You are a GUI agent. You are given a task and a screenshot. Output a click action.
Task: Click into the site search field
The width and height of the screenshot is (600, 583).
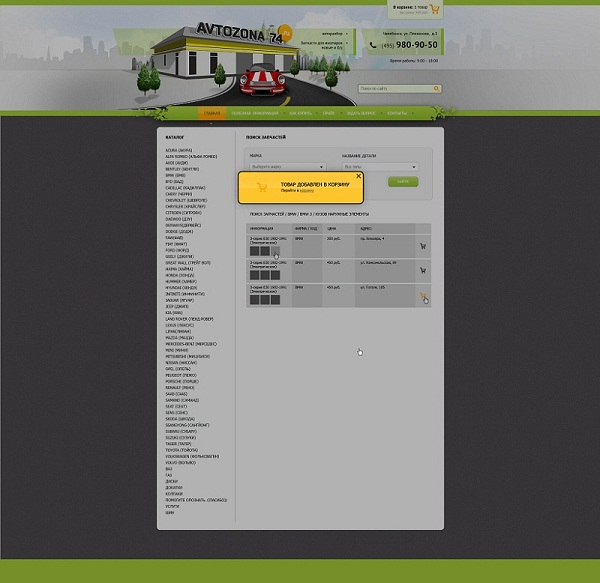tap(393, 89)
